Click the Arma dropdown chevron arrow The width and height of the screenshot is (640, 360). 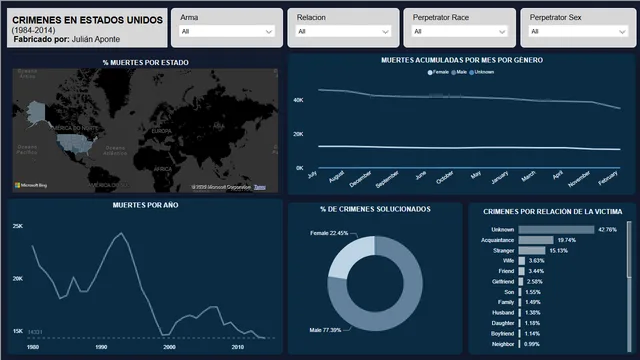coord(269,32)
